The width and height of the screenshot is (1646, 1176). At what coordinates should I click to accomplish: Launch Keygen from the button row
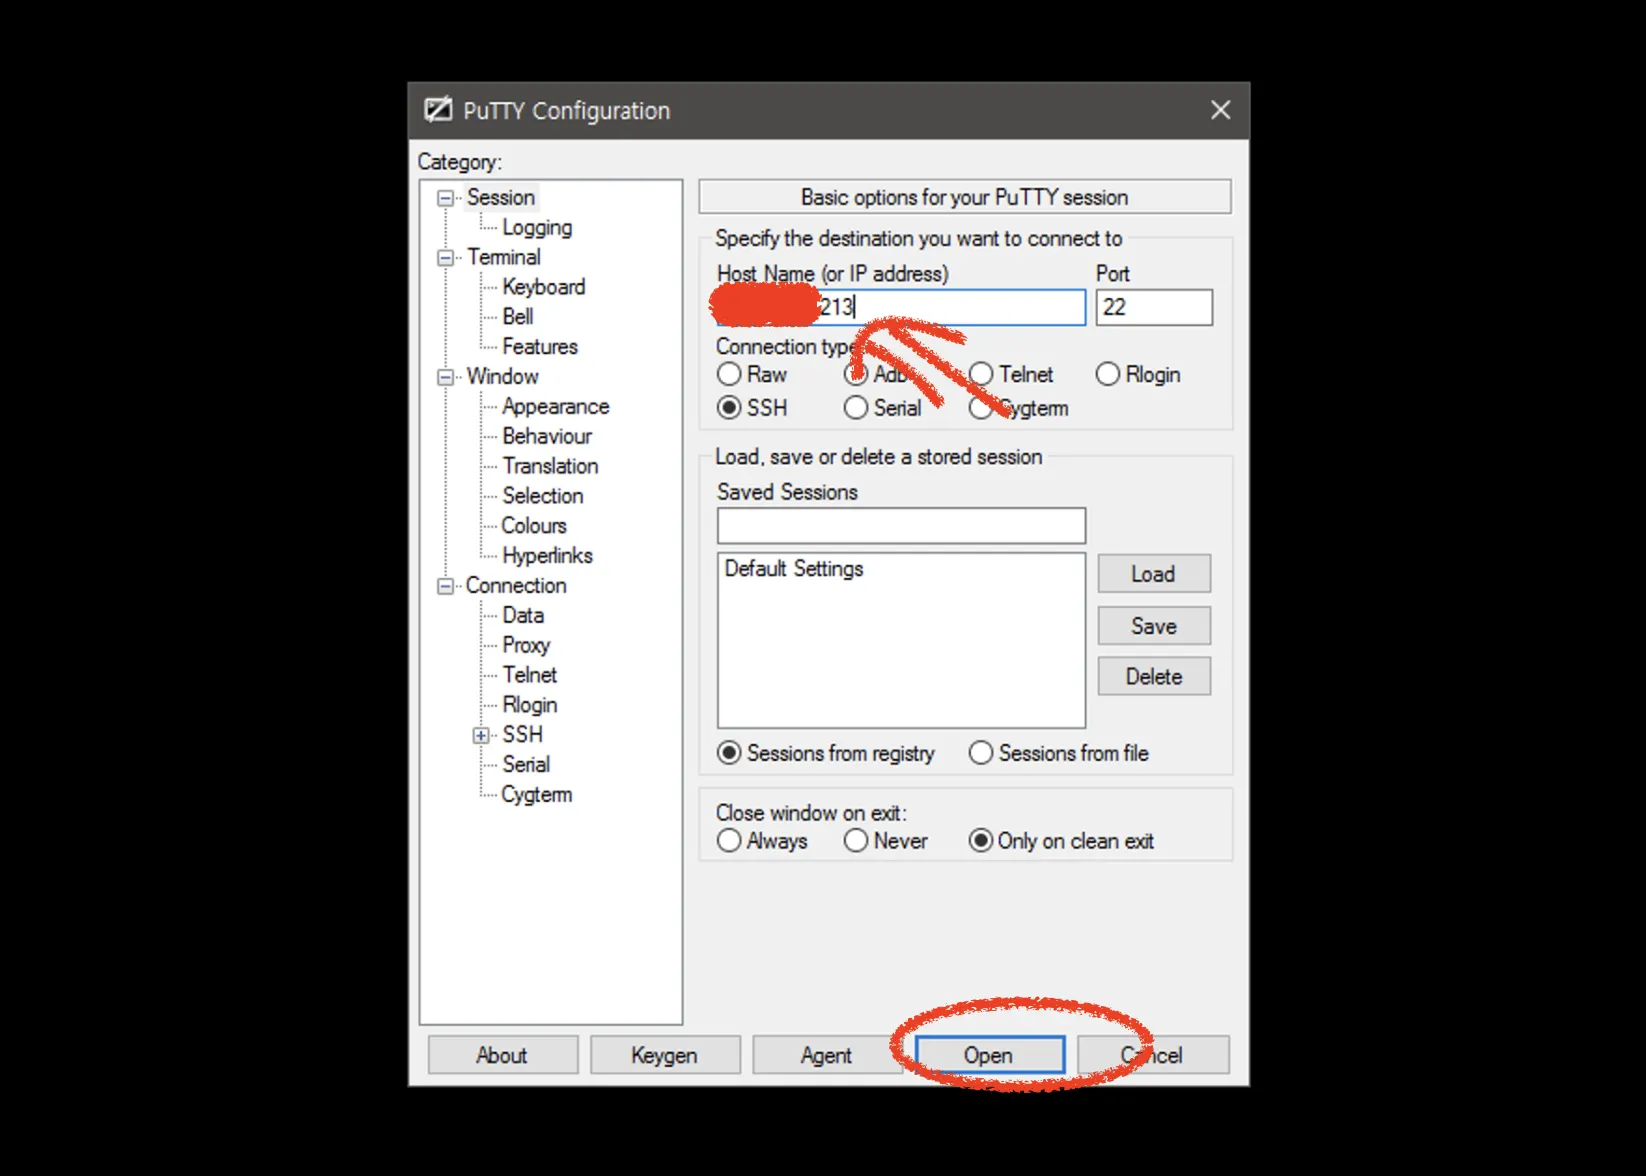pyautogui.click(x=664, y=1055)
